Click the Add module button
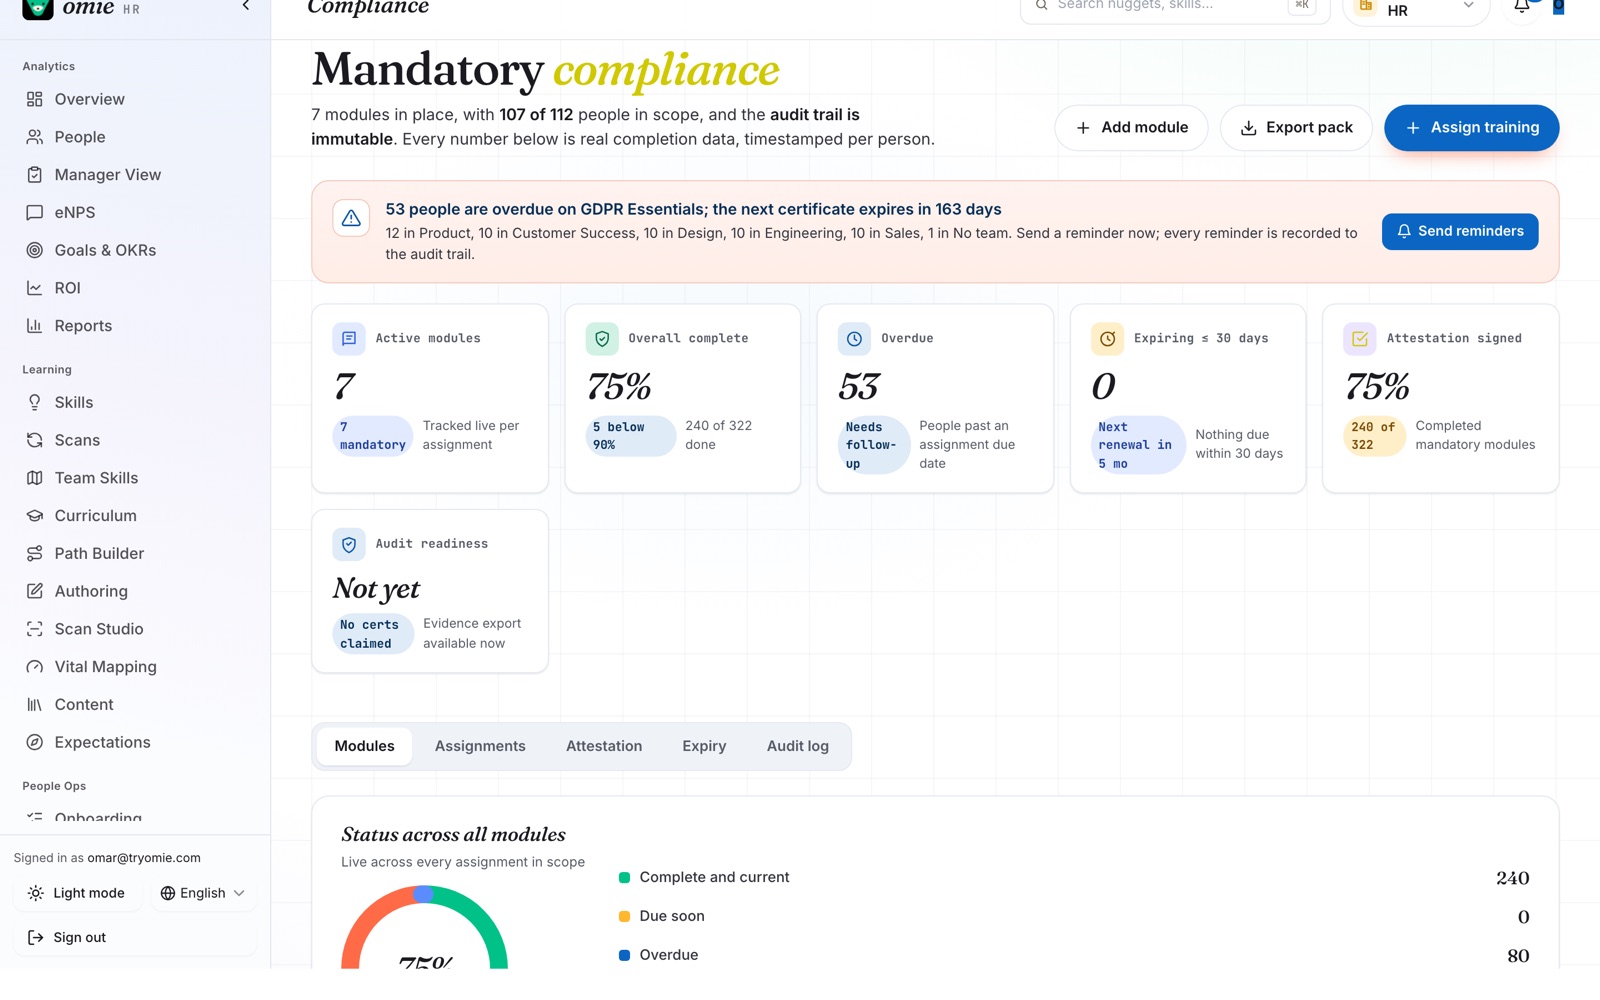Viewport: 1600px width, 1000px height. 1131,128
